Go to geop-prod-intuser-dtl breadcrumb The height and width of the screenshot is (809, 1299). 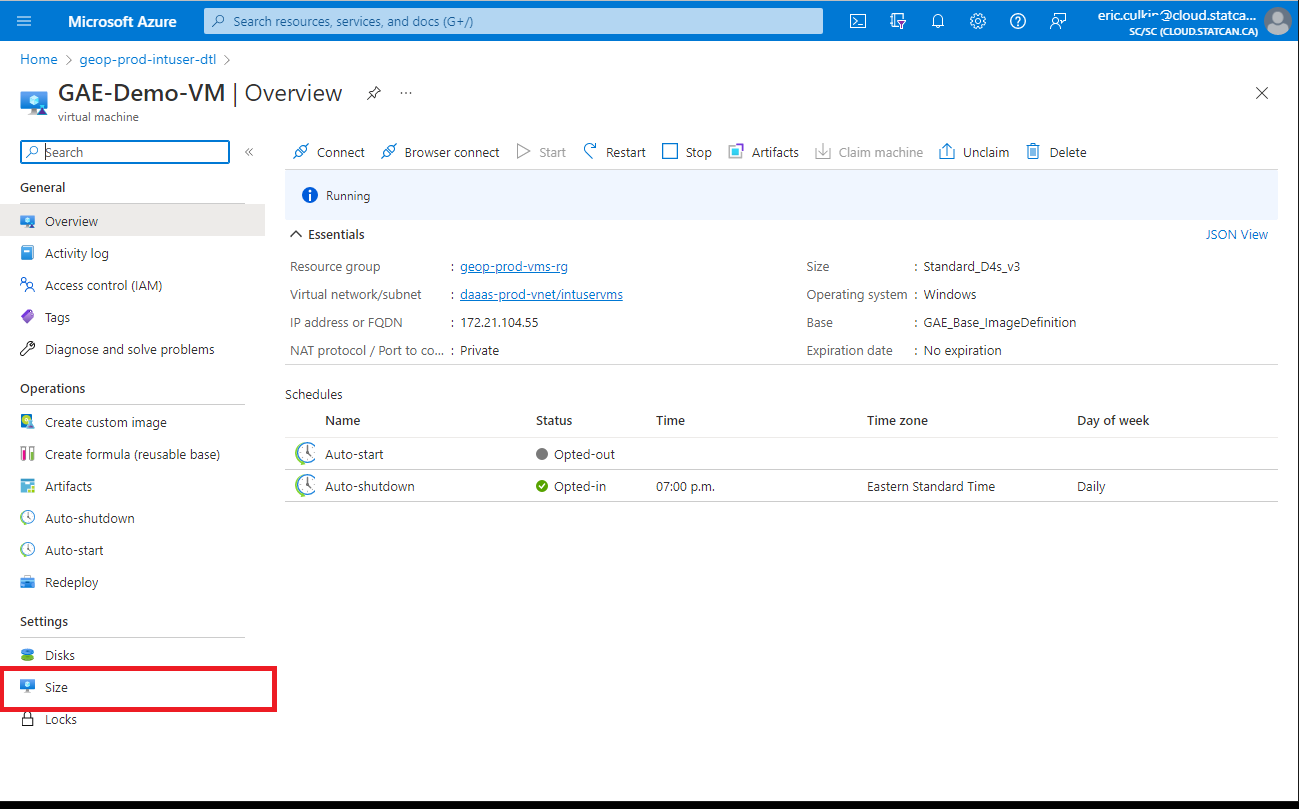pyautogui.click(x=148, y=59)
